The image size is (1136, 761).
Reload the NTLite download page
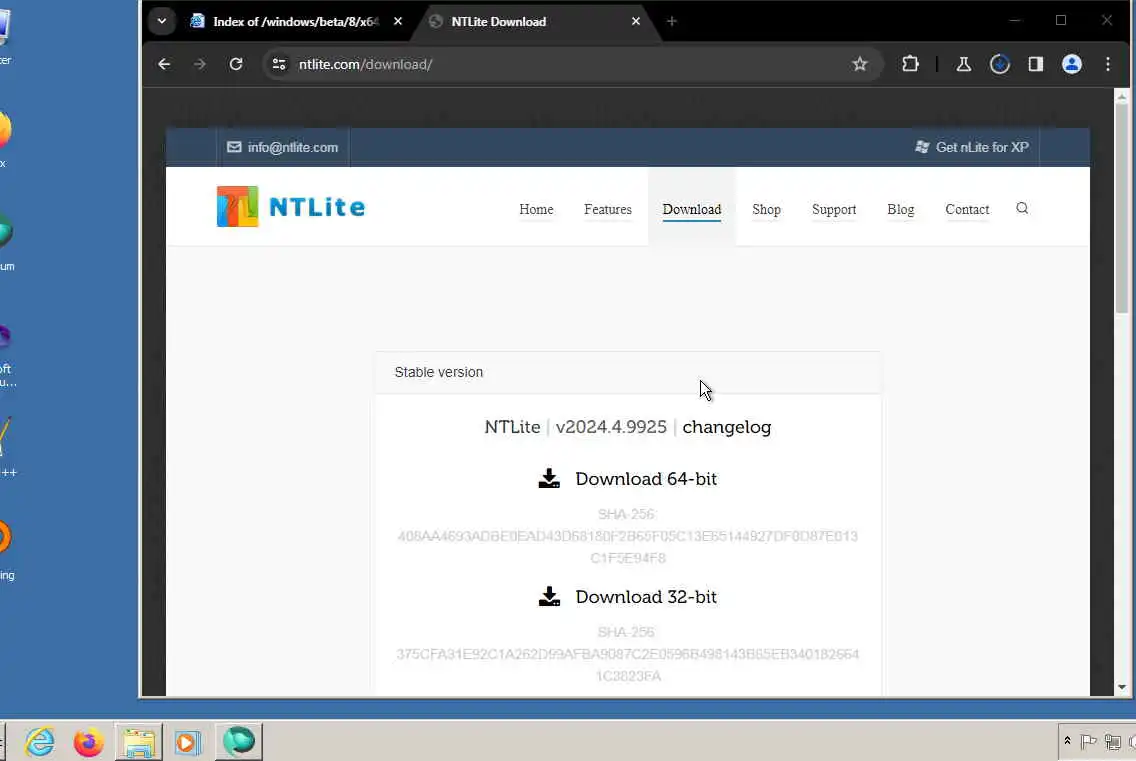coord(236,65)
